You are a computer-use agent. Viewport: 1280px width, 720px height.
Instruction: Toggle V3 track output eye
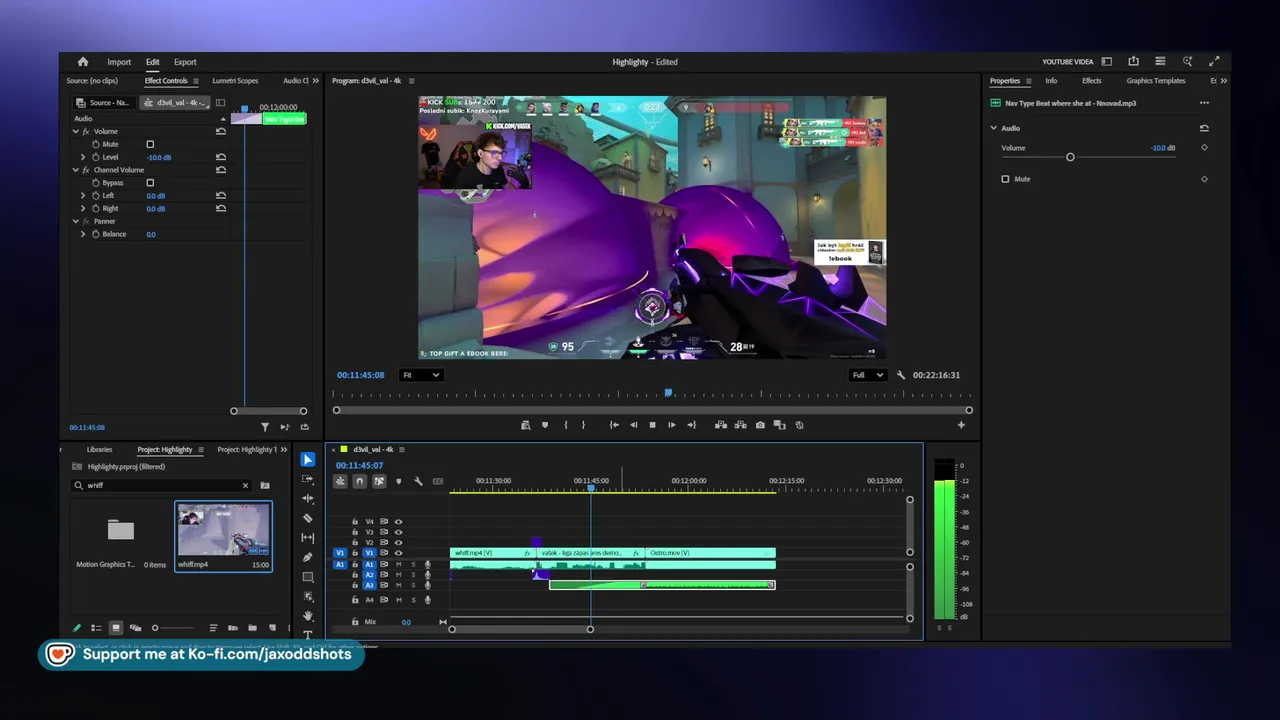(x=398, y=532)
